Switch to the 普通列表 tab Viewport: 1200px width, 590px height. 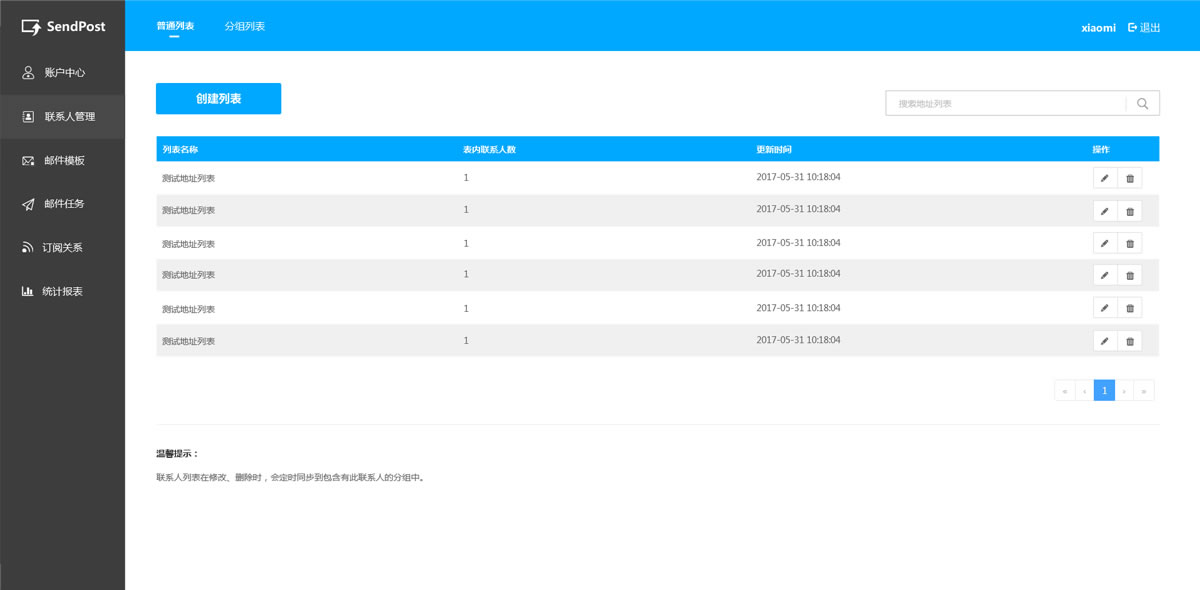tap(175, 26)
